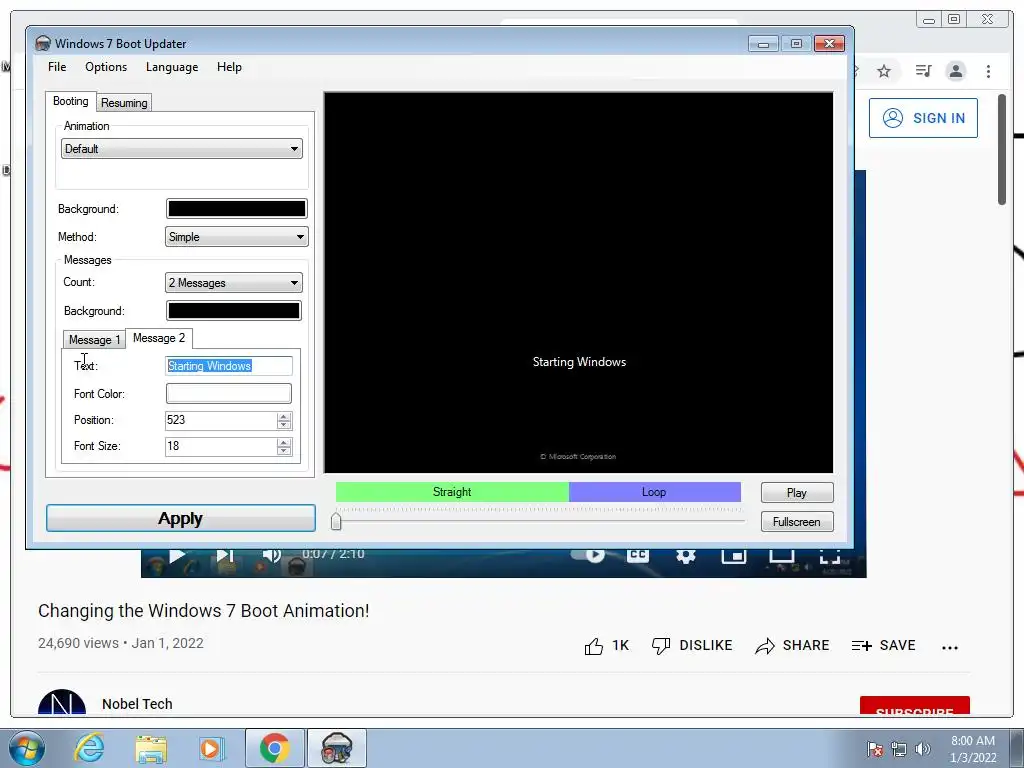Bookmark page with Chrome star icon
1024x768 pixels.
(884, 71)
